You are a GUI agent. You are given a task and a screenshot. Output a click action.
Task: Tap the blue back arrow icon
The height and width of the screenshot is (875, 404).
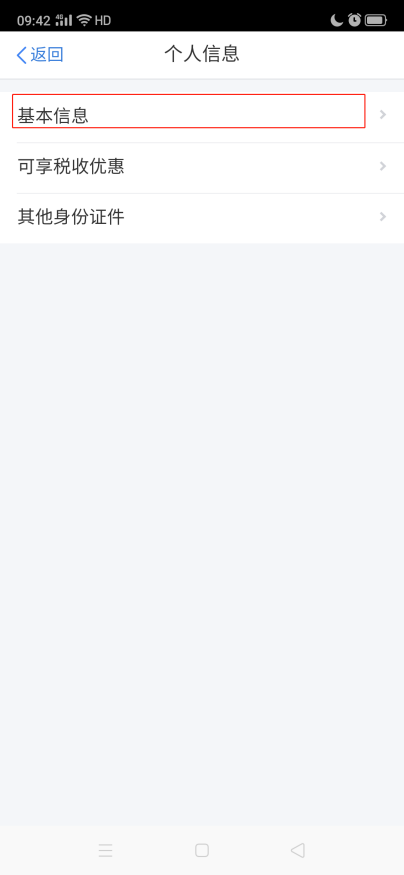coord(22,55)
